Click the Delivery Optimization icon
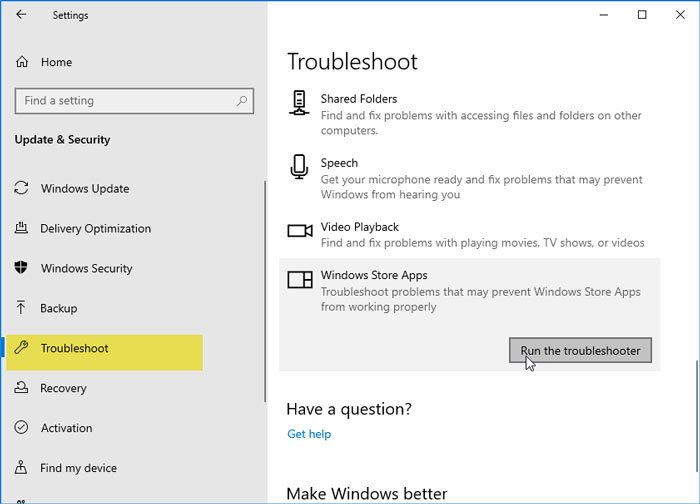This screenshot has height=504, width=700. [x=21, y=228]
